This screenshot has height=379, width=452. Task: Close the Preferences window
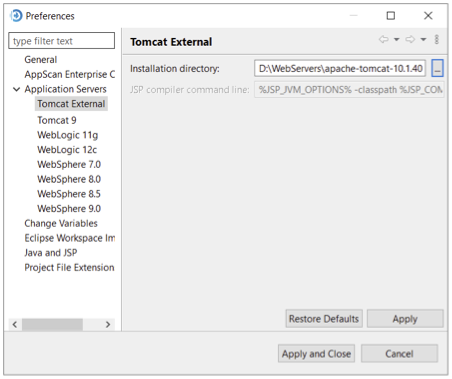(x=428, y=16)
